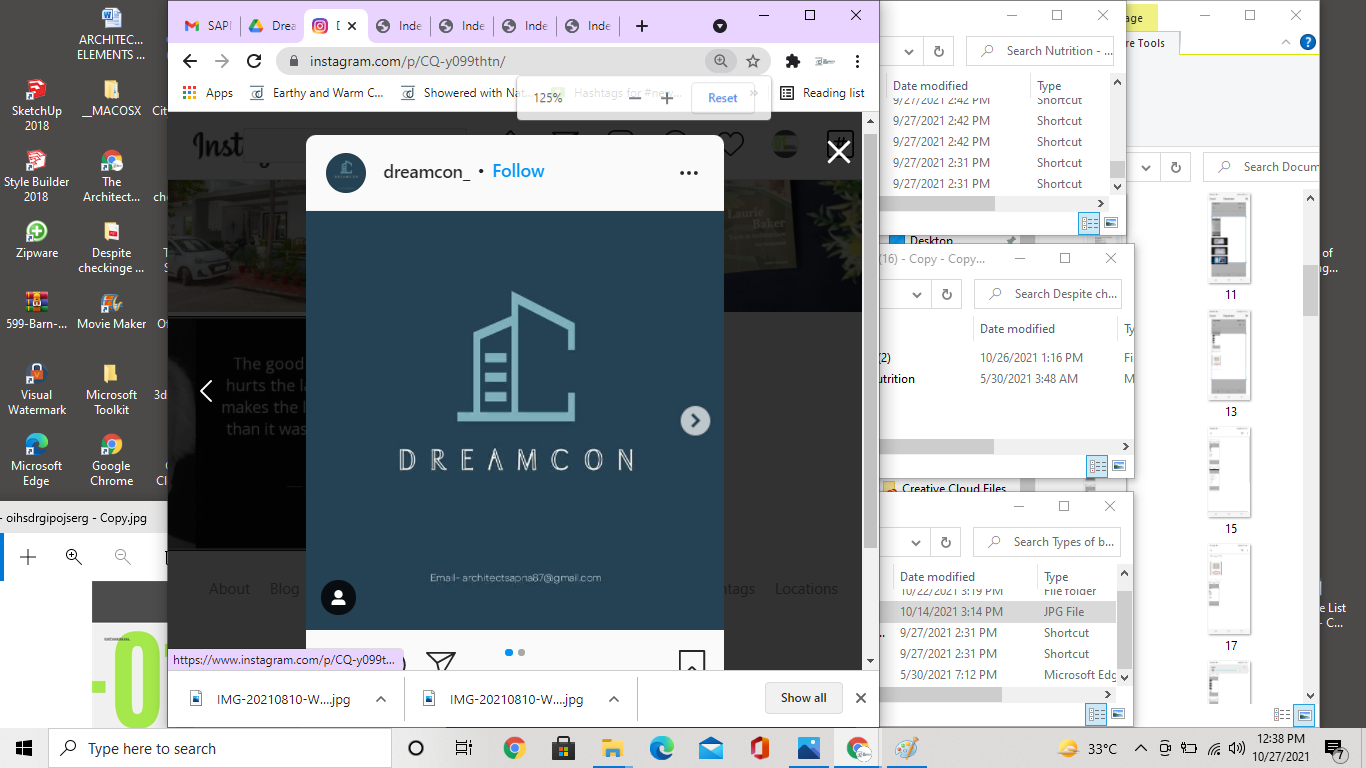Open the SketchUp 2018 desktop icon

pos(36,105)
